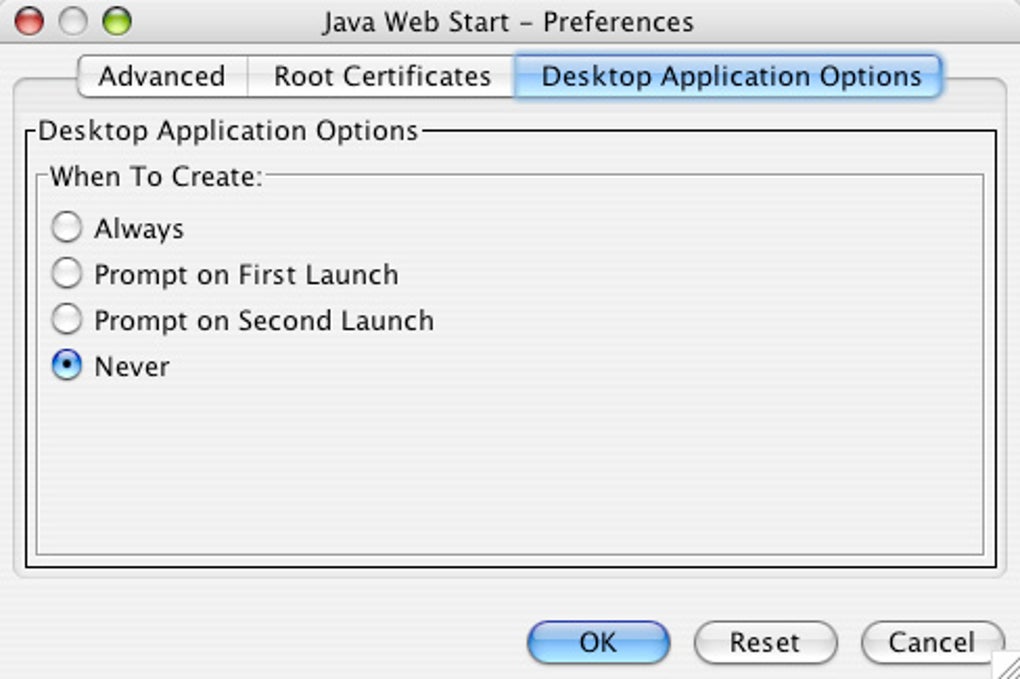Select the Desktop Application Options tab
This screenshot has height=679, width=1020.
[730, 77]
